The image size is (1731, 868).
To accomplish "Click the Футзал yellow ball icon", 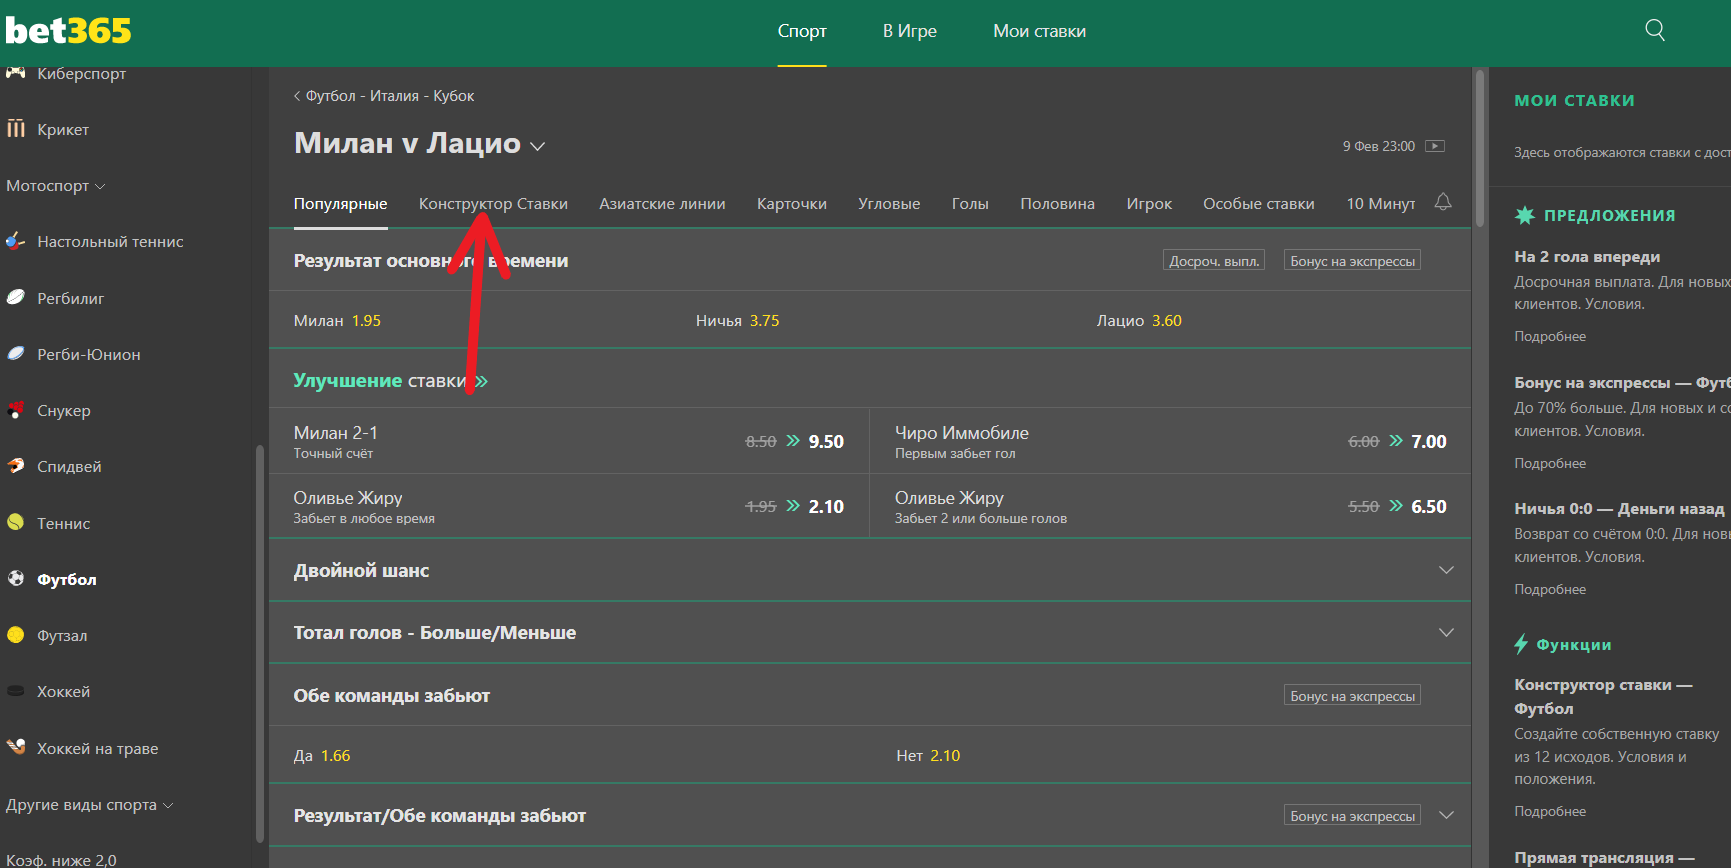I will (x=15, y=634).
